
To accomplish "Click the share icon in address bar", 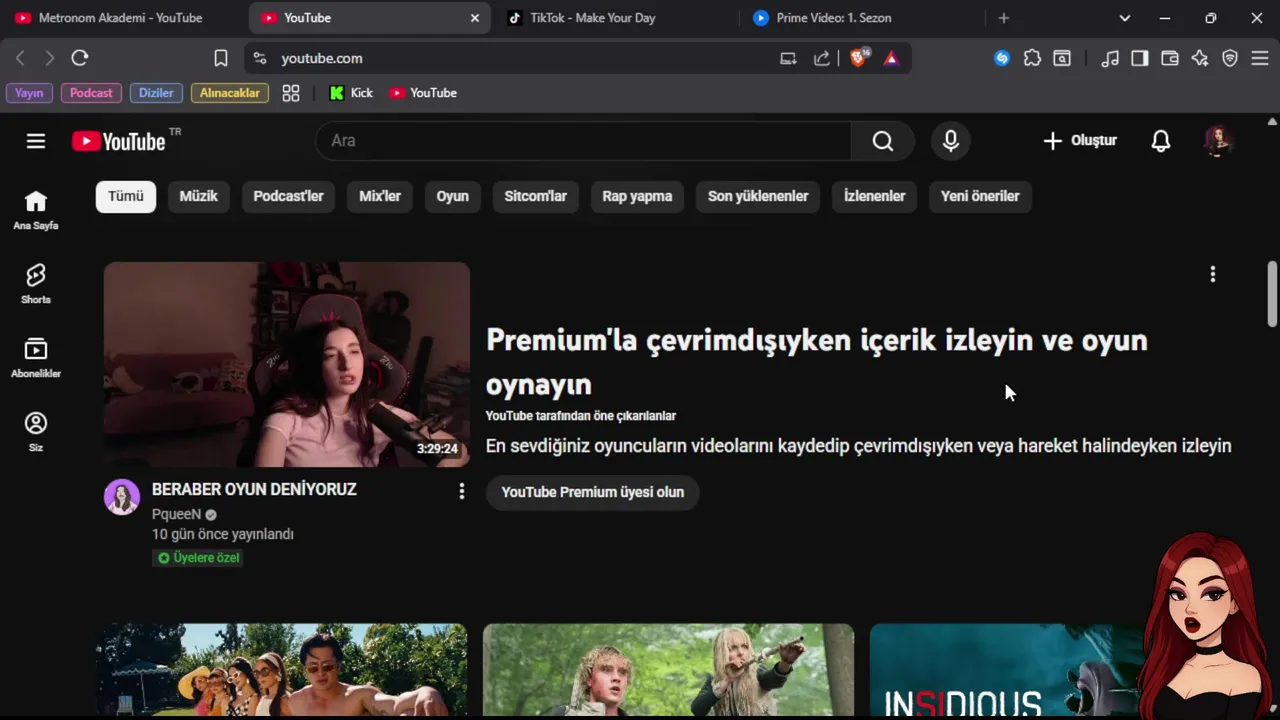I will pos(821,58).
